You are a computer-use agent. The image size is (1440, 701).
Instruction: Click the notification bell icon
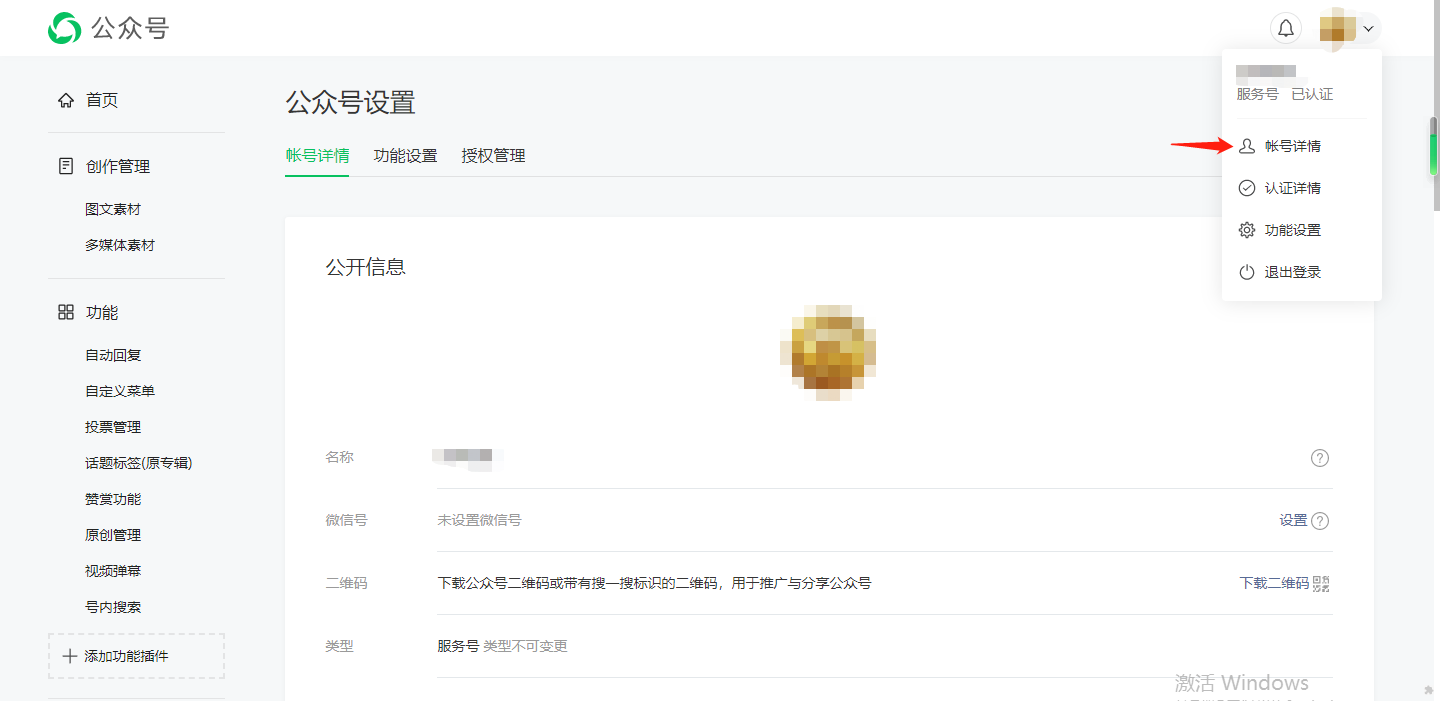(x=1286, y=29)
